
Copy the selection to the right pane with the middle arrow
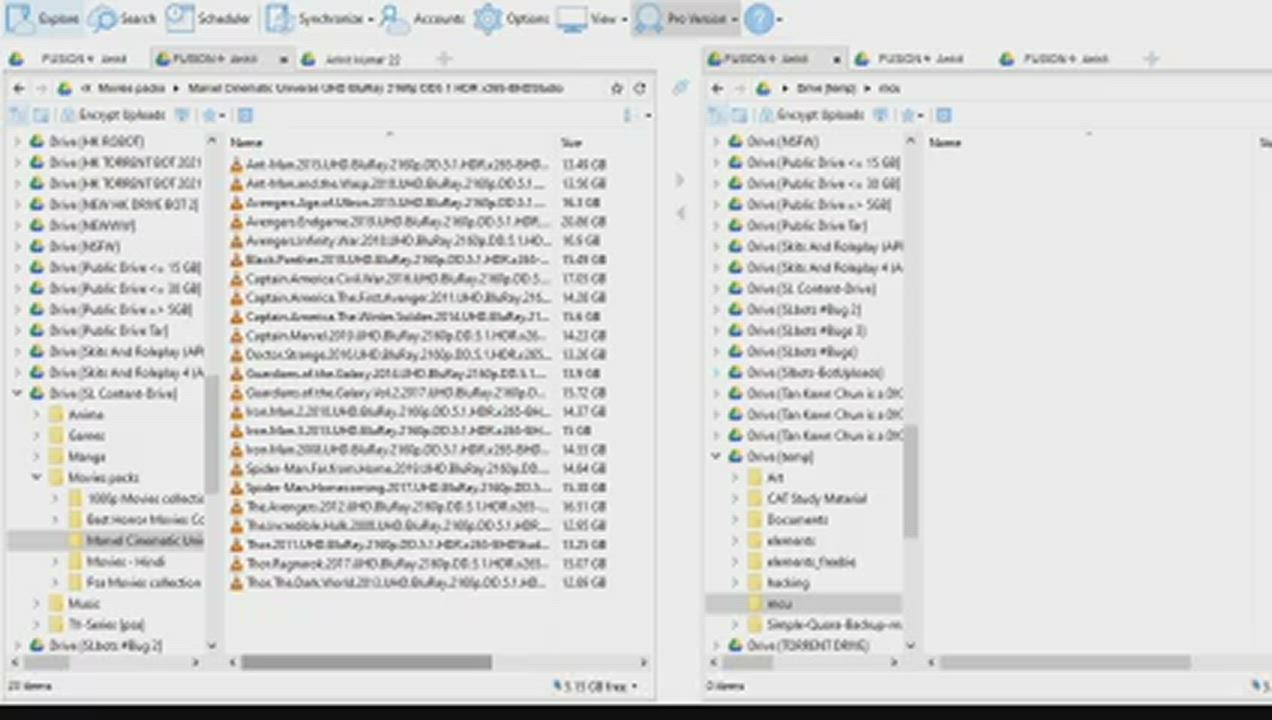click(680, 180)
